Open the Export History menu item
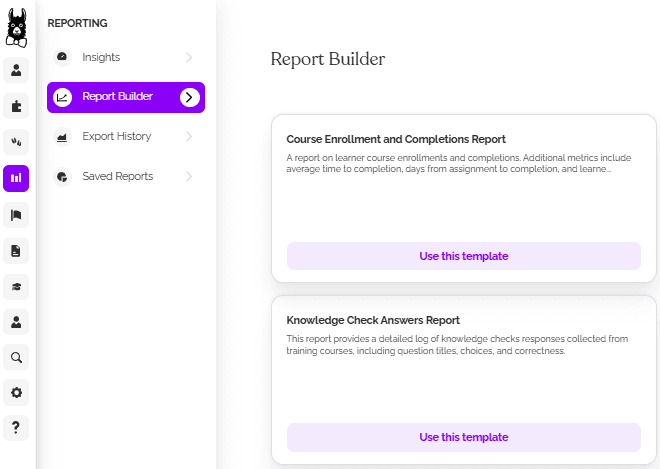 (126, 136)
